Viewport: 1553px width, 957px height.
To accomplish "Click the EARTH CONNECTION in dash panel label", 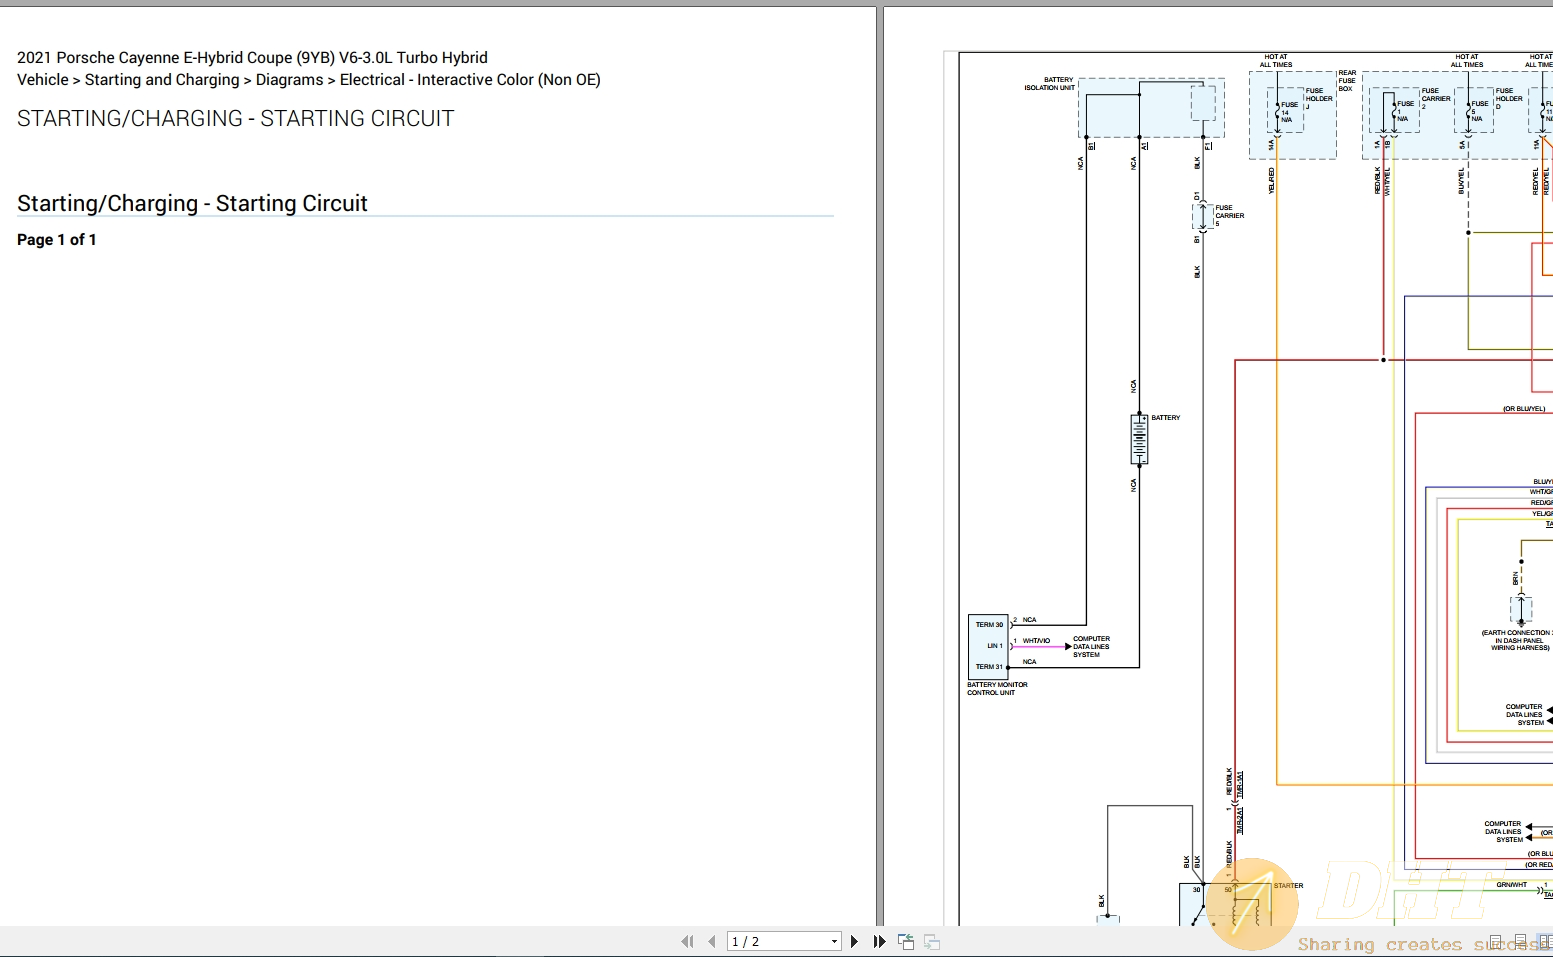I will point(1518,640).
